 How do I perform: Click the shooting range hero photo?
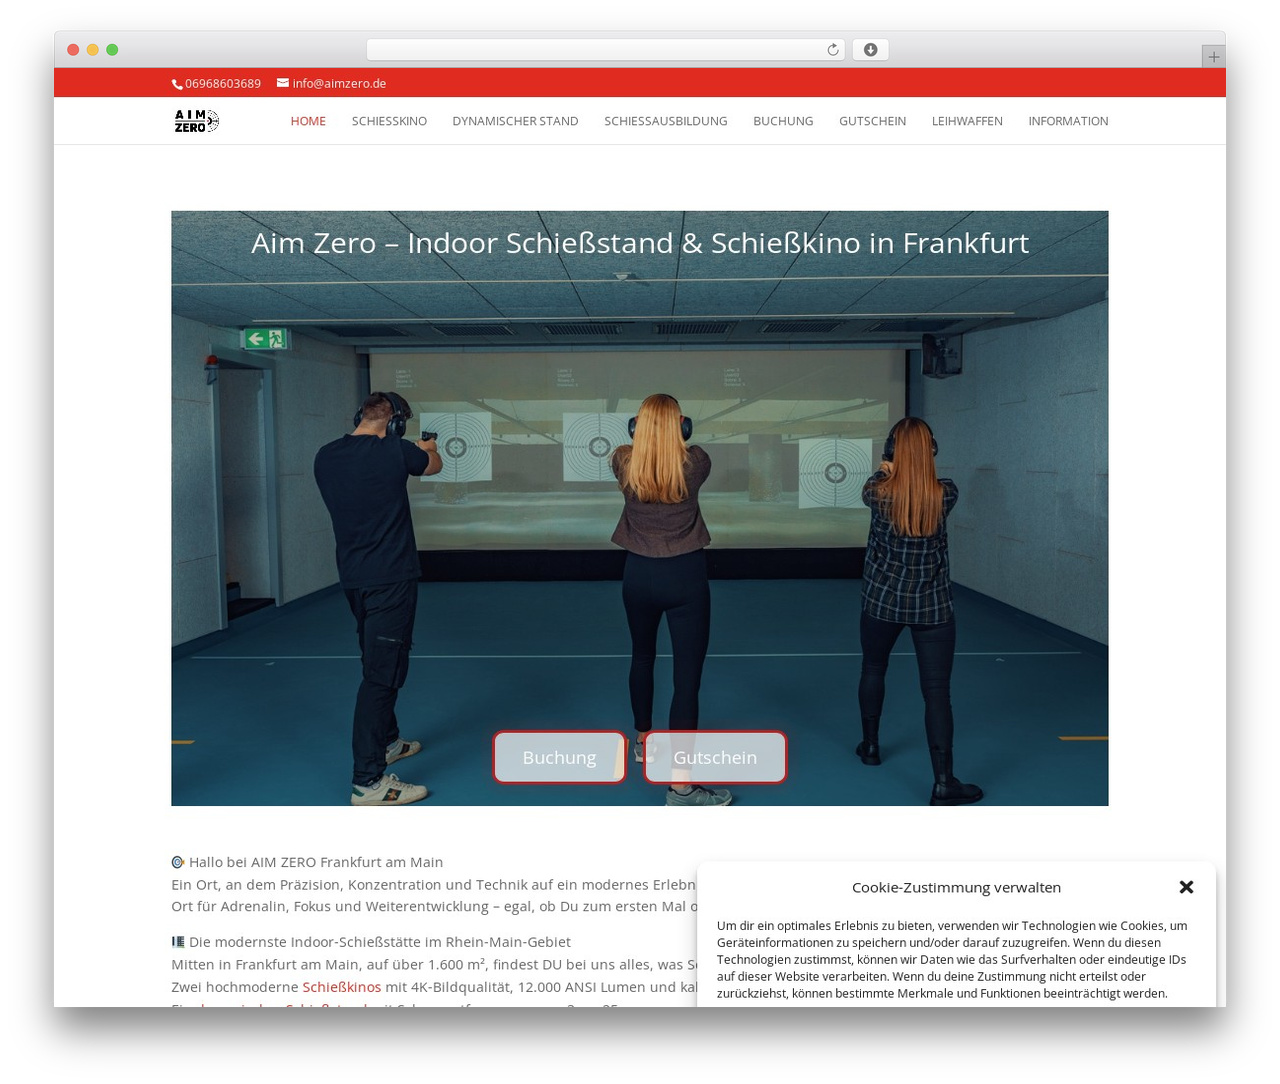(640, 508)
